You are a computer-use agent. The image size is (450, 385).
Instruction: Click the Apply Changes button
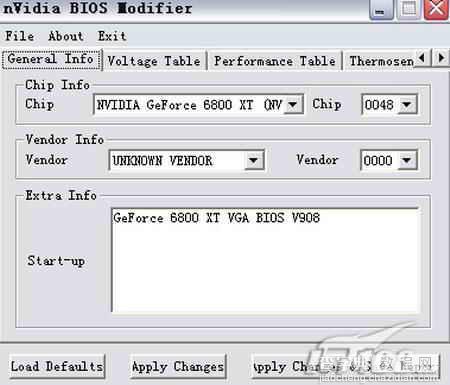coord(178,367)
